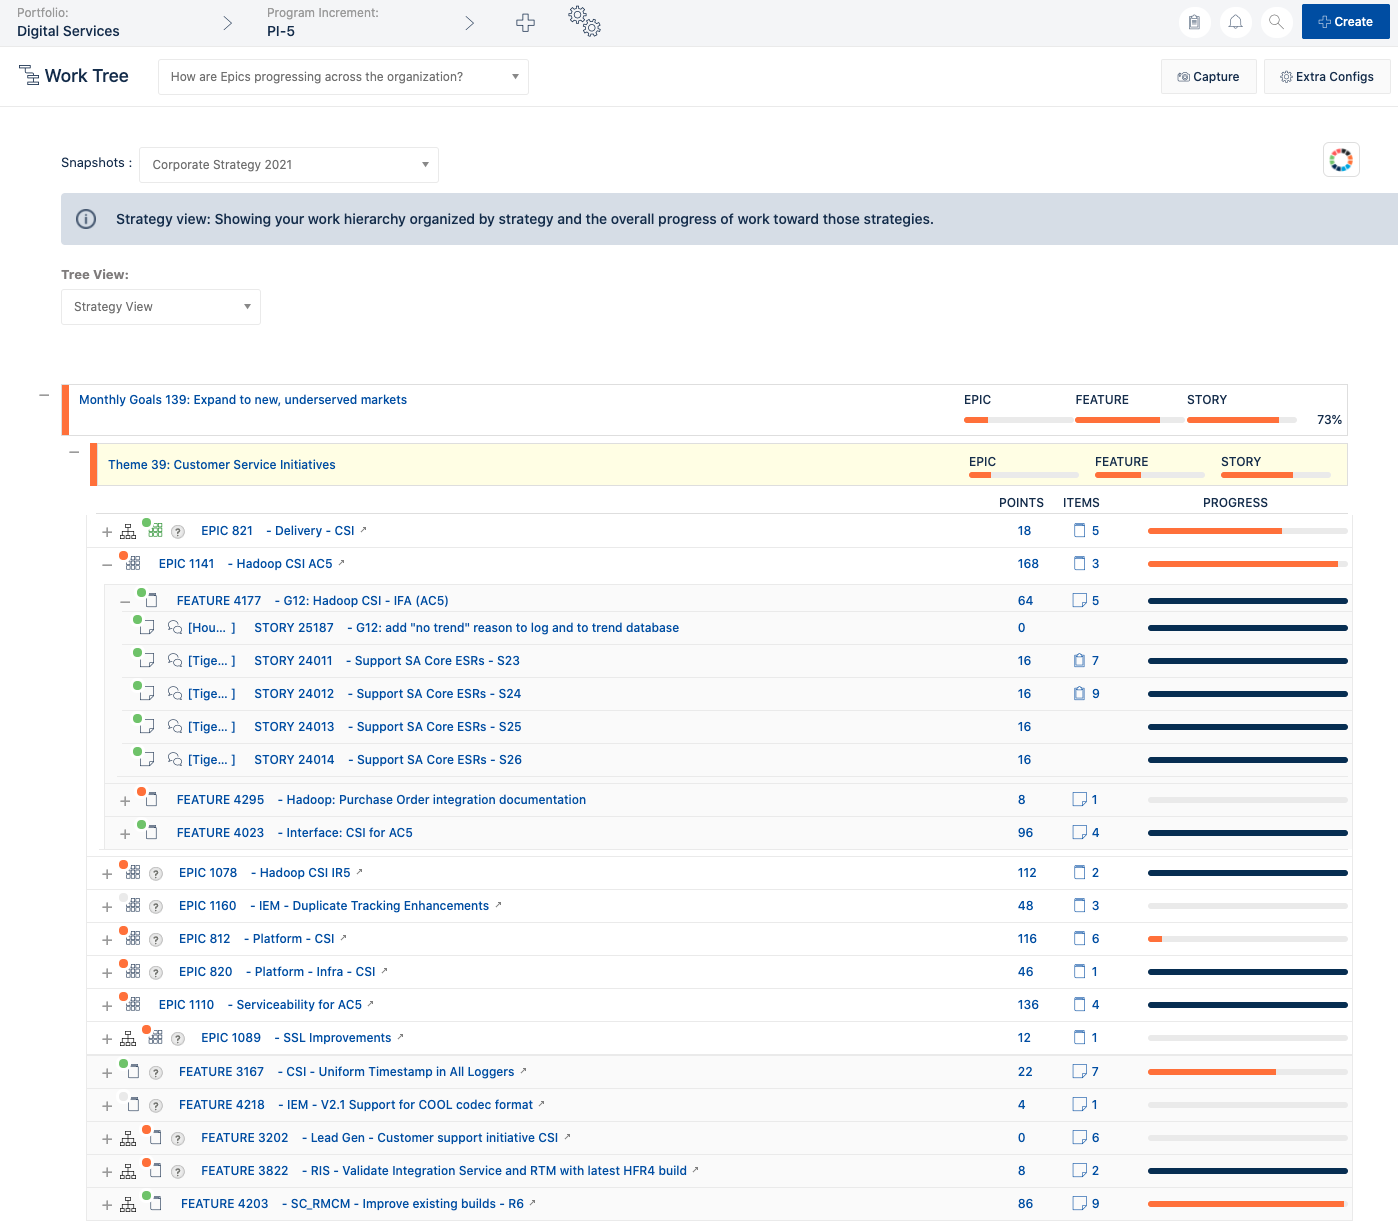The width and height of the screenshot is (1398, 1221).
Task: Open the Epics progressing question dropdown
Action: click(x=343, y=77)
